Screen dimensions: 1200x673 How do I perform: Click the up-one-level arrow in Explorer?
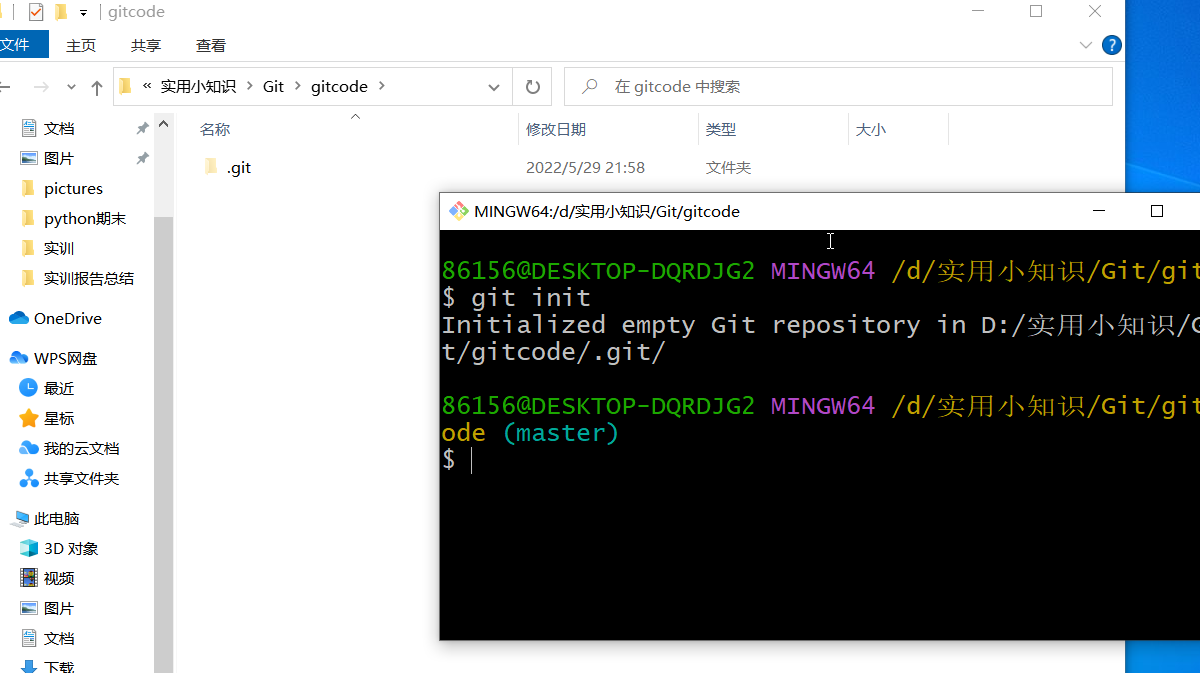(x=97, y=87)
